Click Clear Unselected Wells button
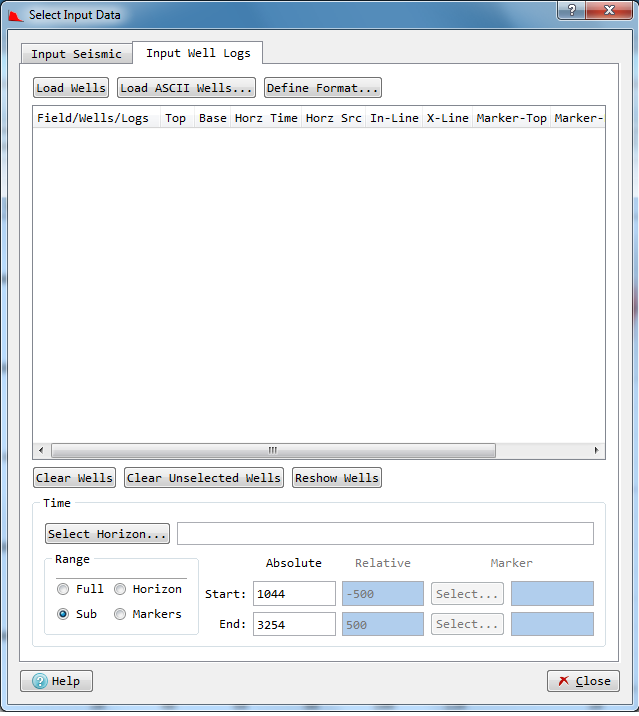639x716 pixels. pyautogui.click(x=204, y=478)
